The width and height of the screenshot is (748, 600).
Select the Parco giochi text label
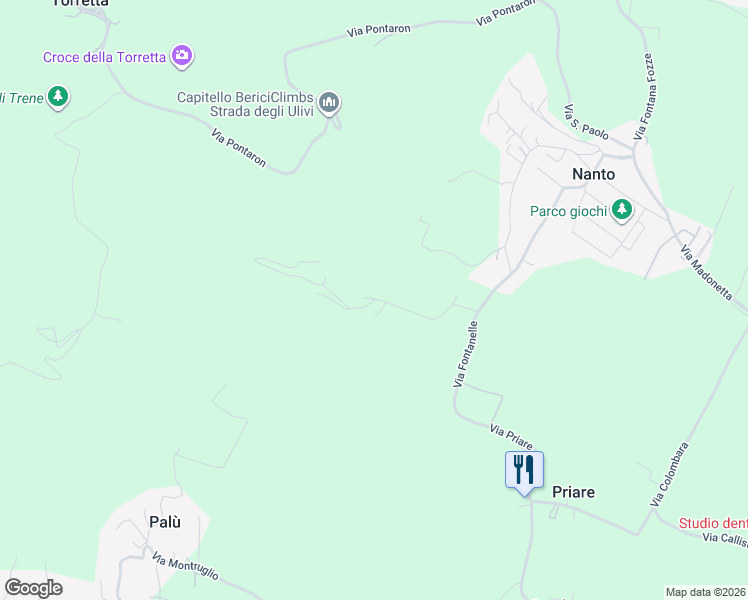coord(569,211)
